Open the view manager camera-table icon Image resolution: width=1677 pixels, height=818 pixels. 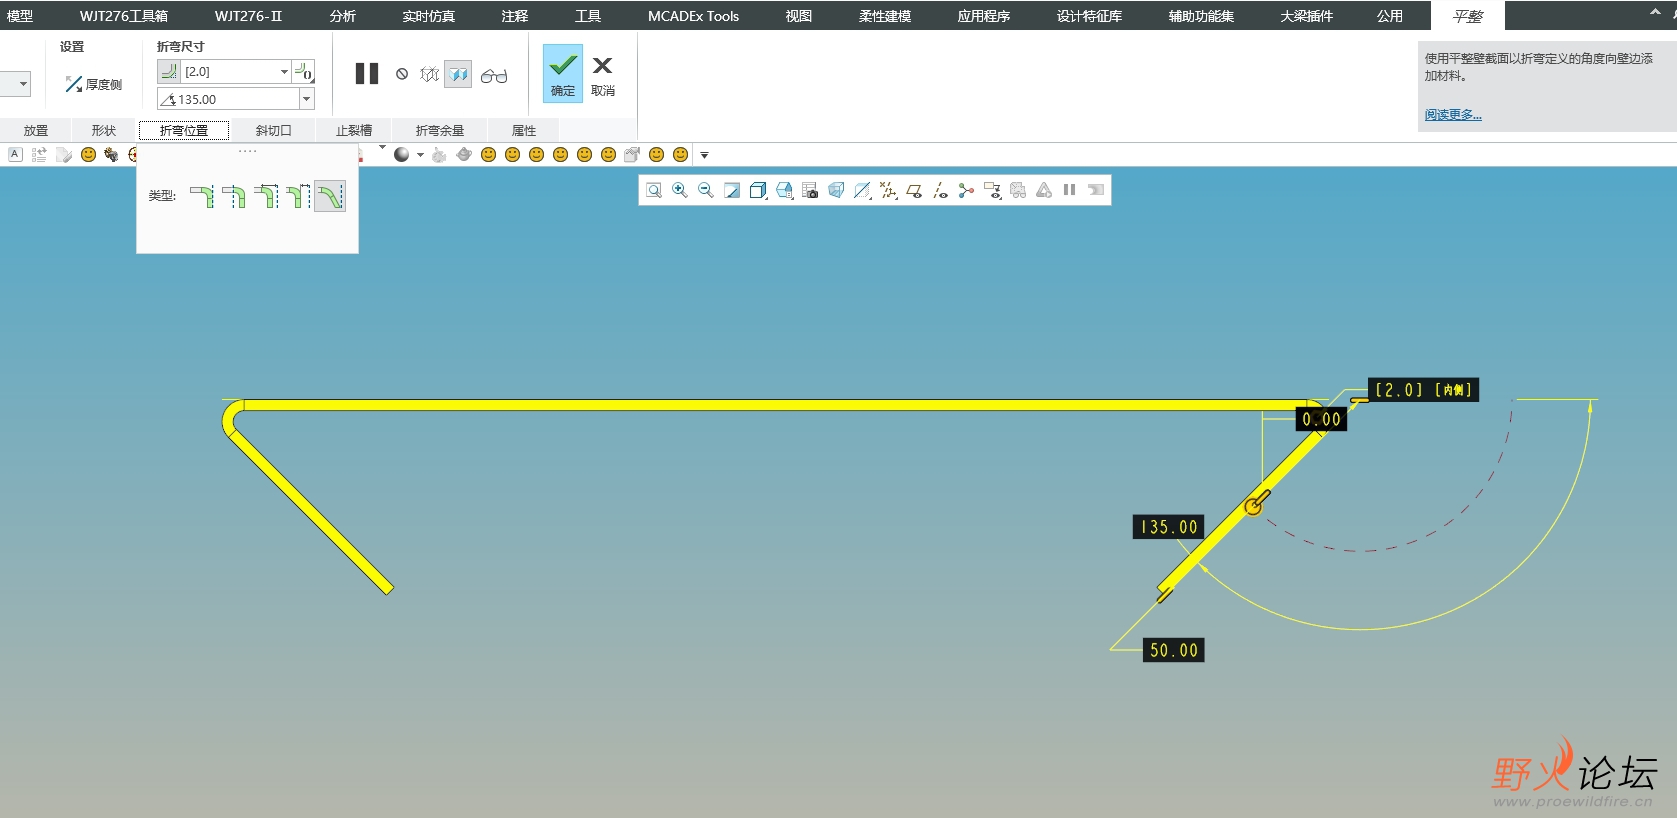[810, 190]
